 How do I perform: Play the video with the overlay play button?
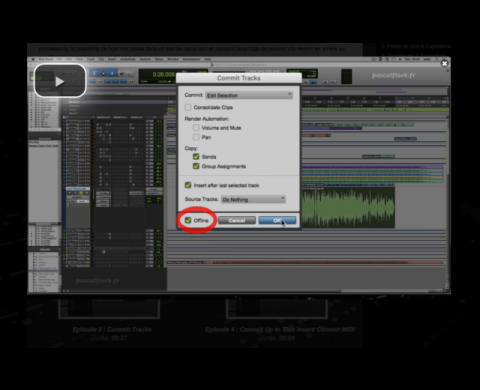[60, 81]
